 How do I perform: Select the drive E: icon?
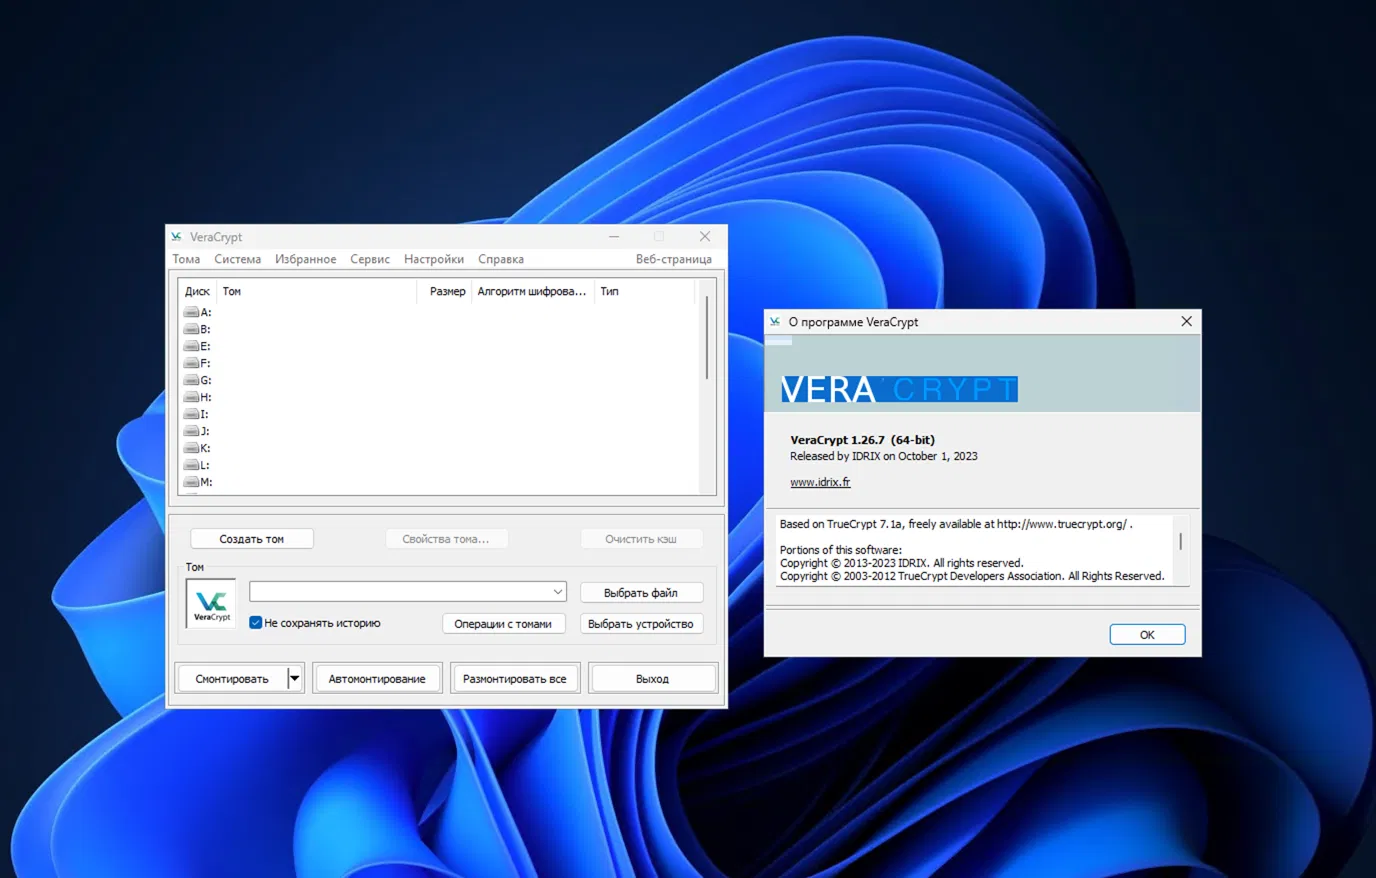pyautogui.click(x=191, y=347)
